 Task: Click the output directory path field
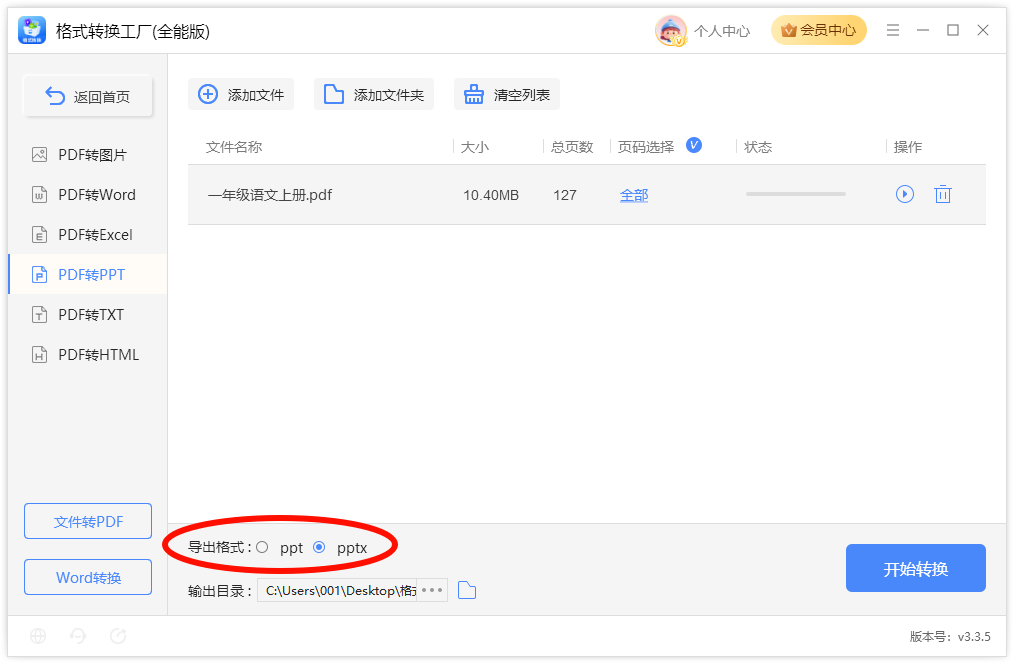click(337, 590)
